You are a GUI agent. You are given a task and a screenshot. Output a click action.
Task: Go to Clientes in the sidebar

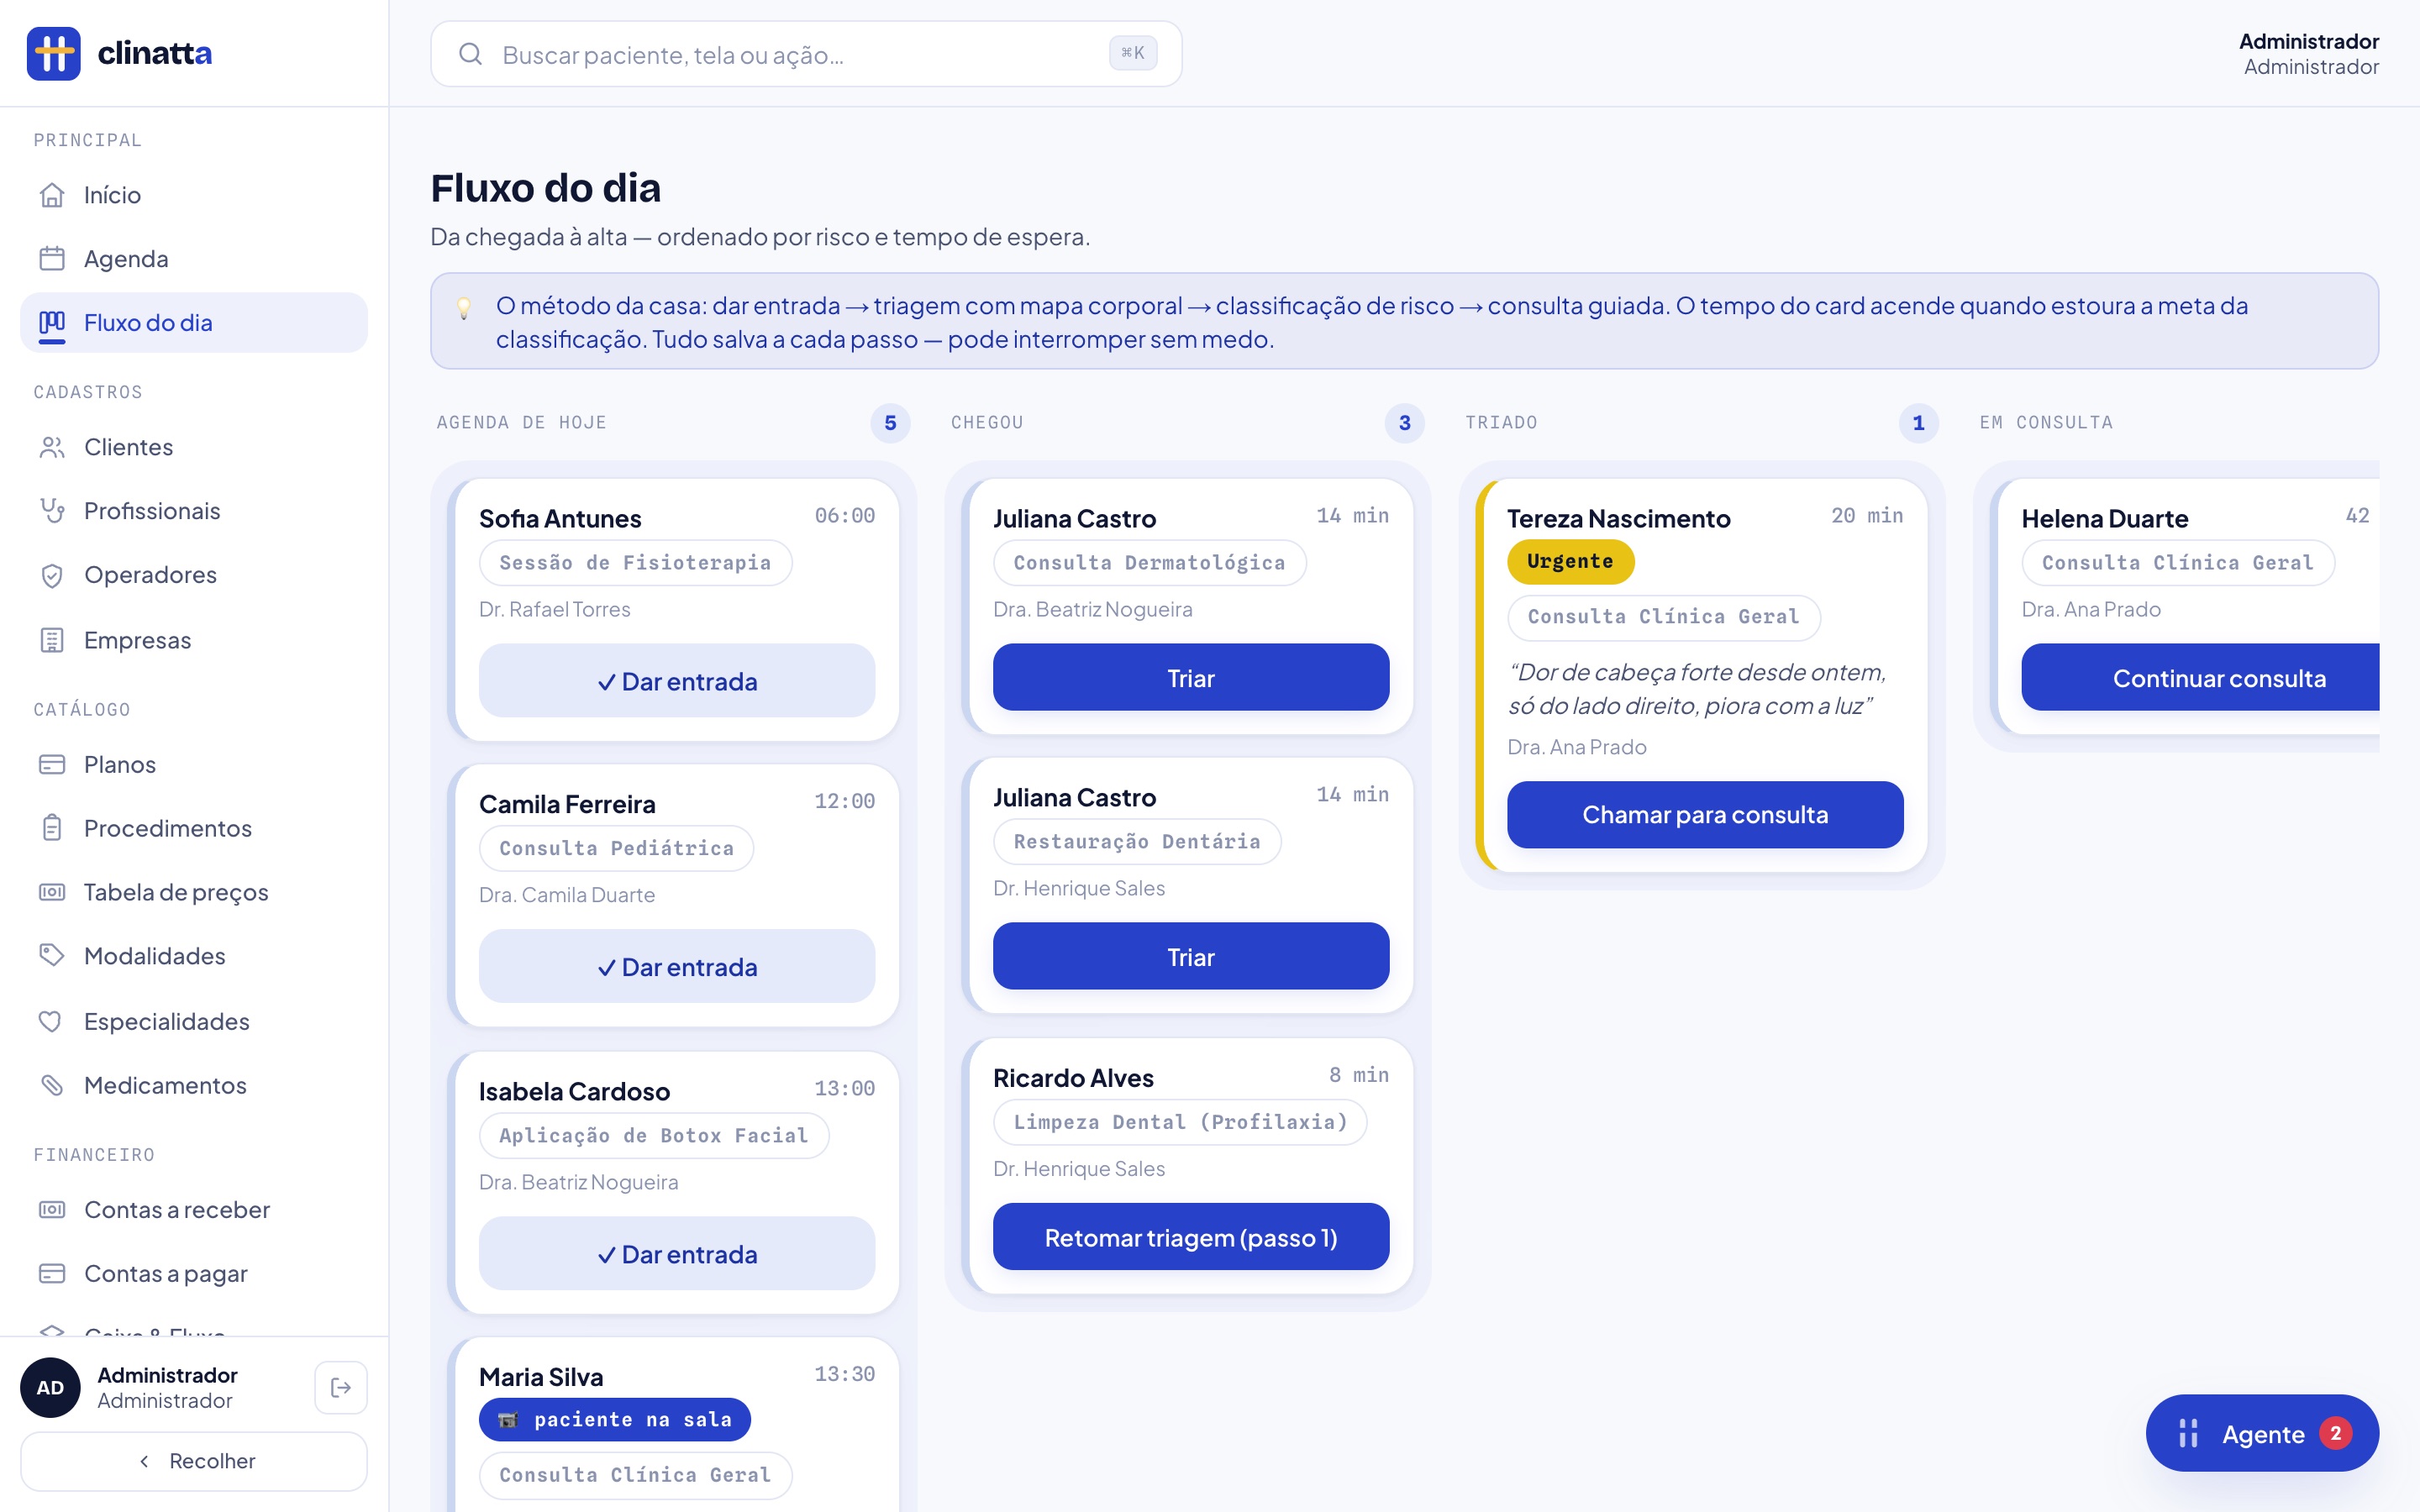[x=194, y=447]
